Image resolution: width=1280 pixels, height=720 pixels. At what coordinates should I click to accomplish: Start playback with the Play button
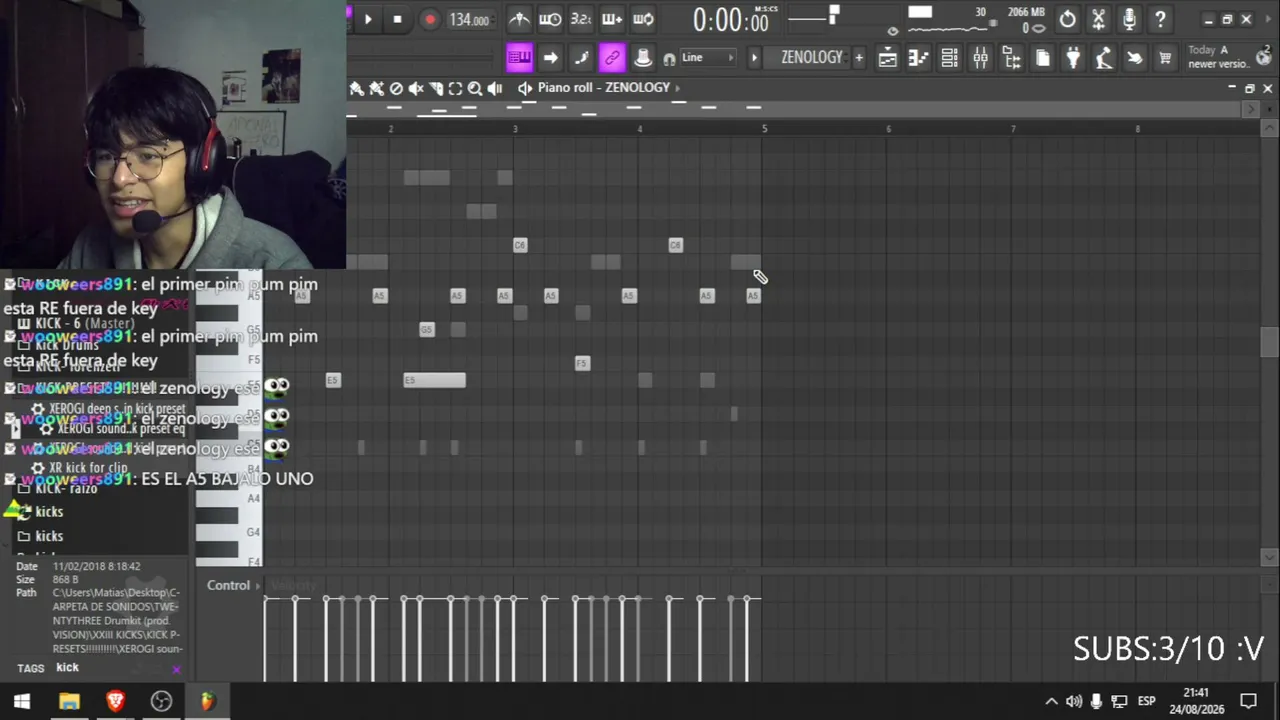[x=368, y=19]
